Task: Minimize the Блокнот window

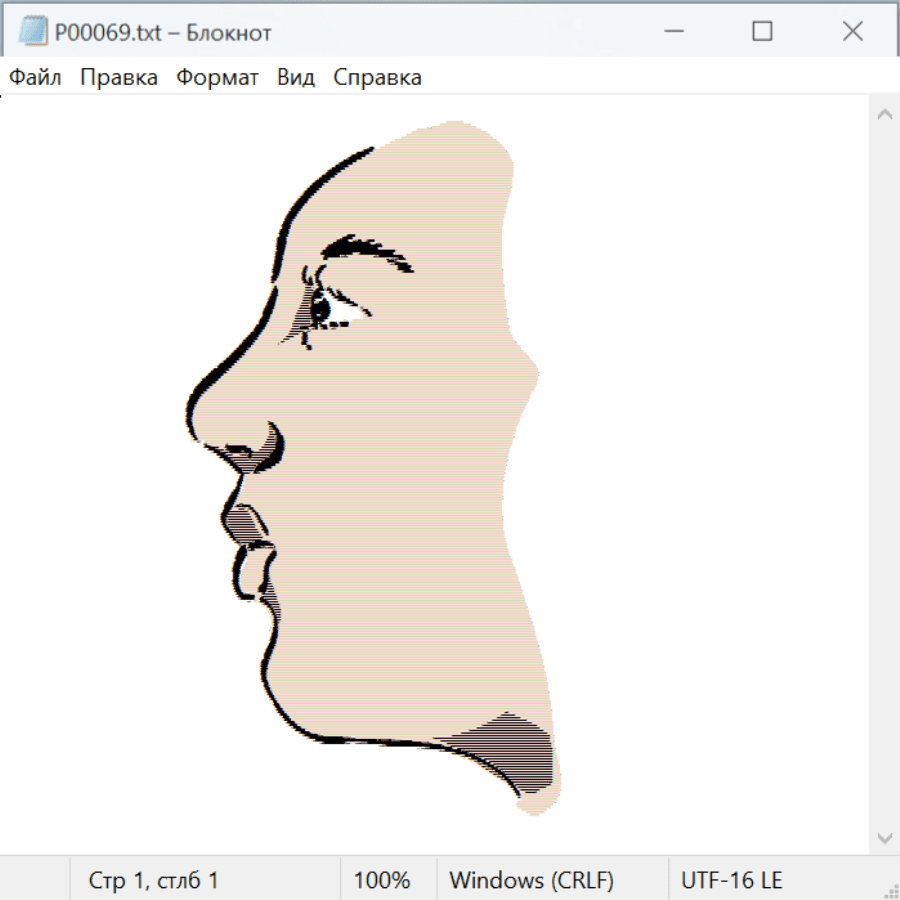Action: point(672,32)
